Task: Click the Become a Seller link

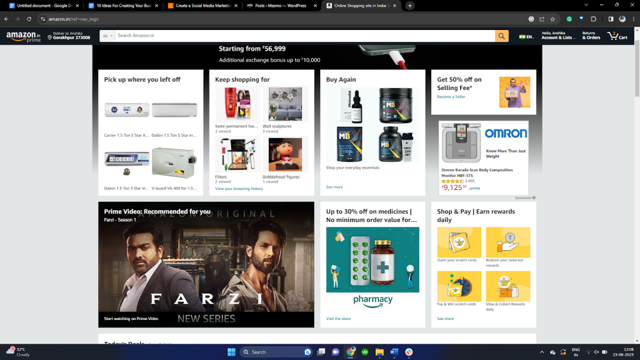Action: [451, 97]
